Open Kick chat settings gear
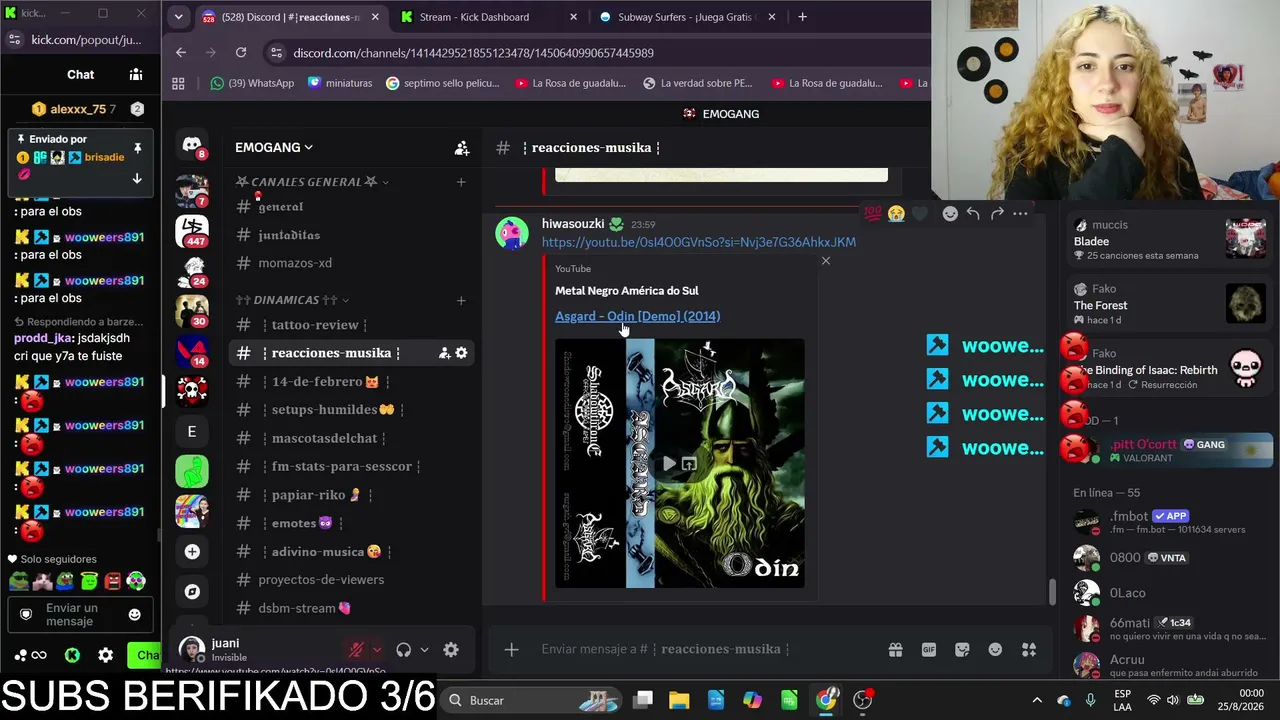Screen dimensions: 1280x720 coord(105,656)
